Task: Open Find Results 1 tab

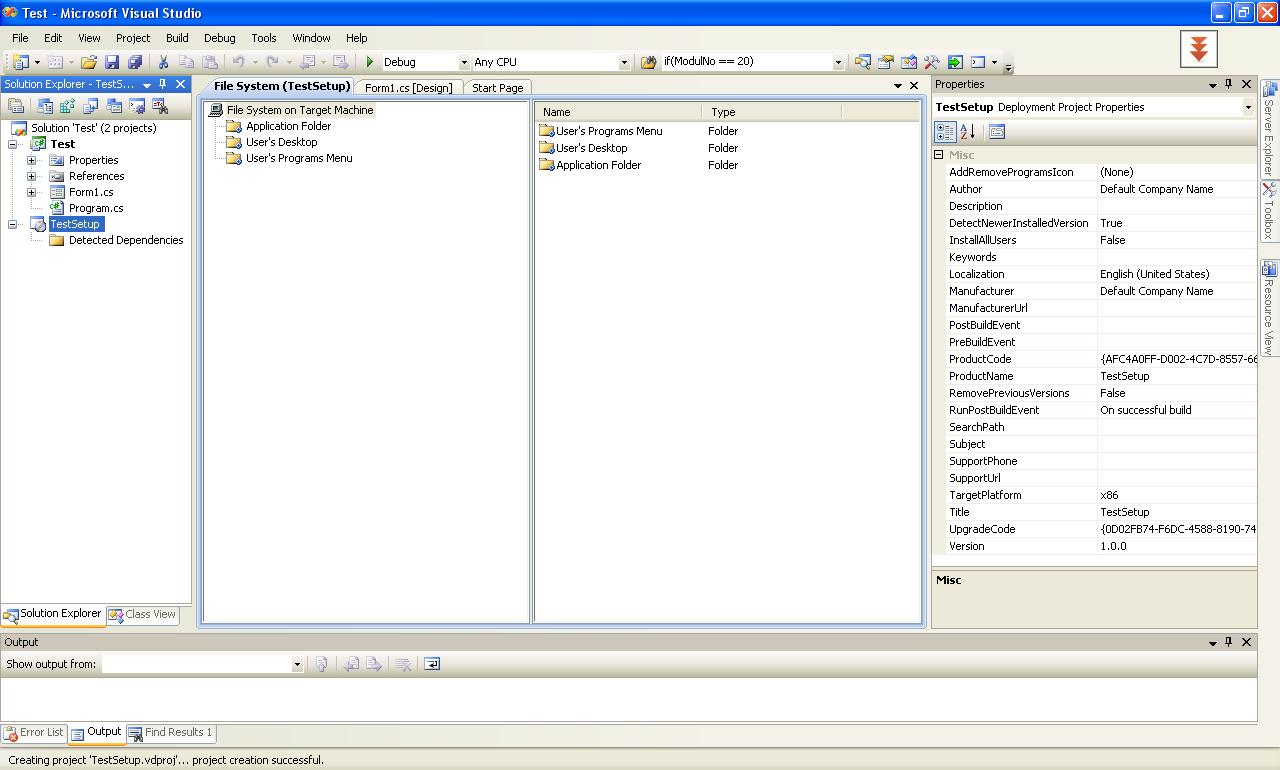Action: 170,733
